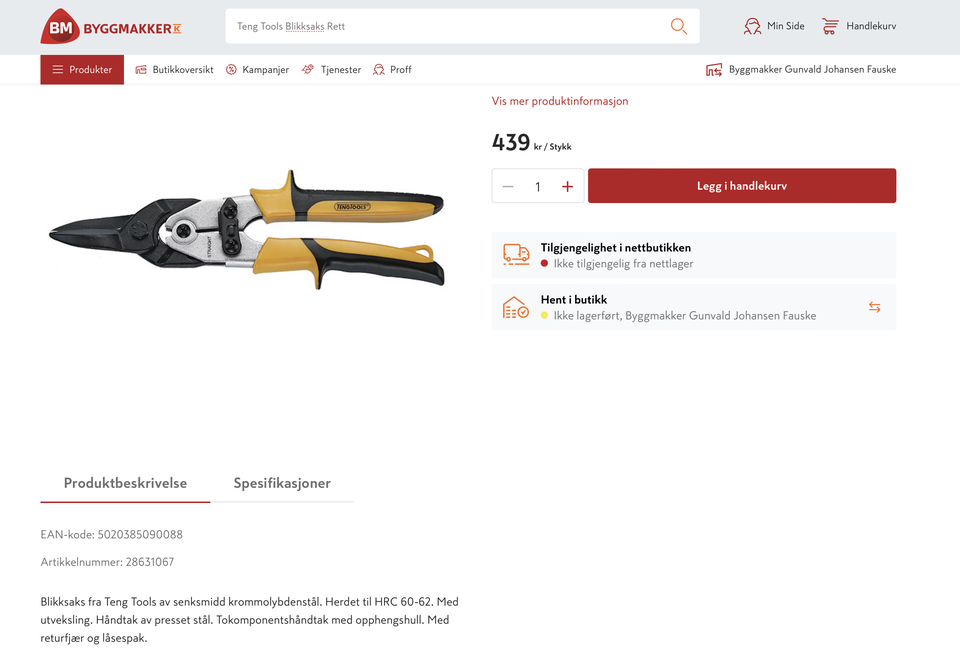The width and height of the screenshot is (960, 662).
Task: Open the Produkter hamburger menu
Action: click(x=82, y=70)
